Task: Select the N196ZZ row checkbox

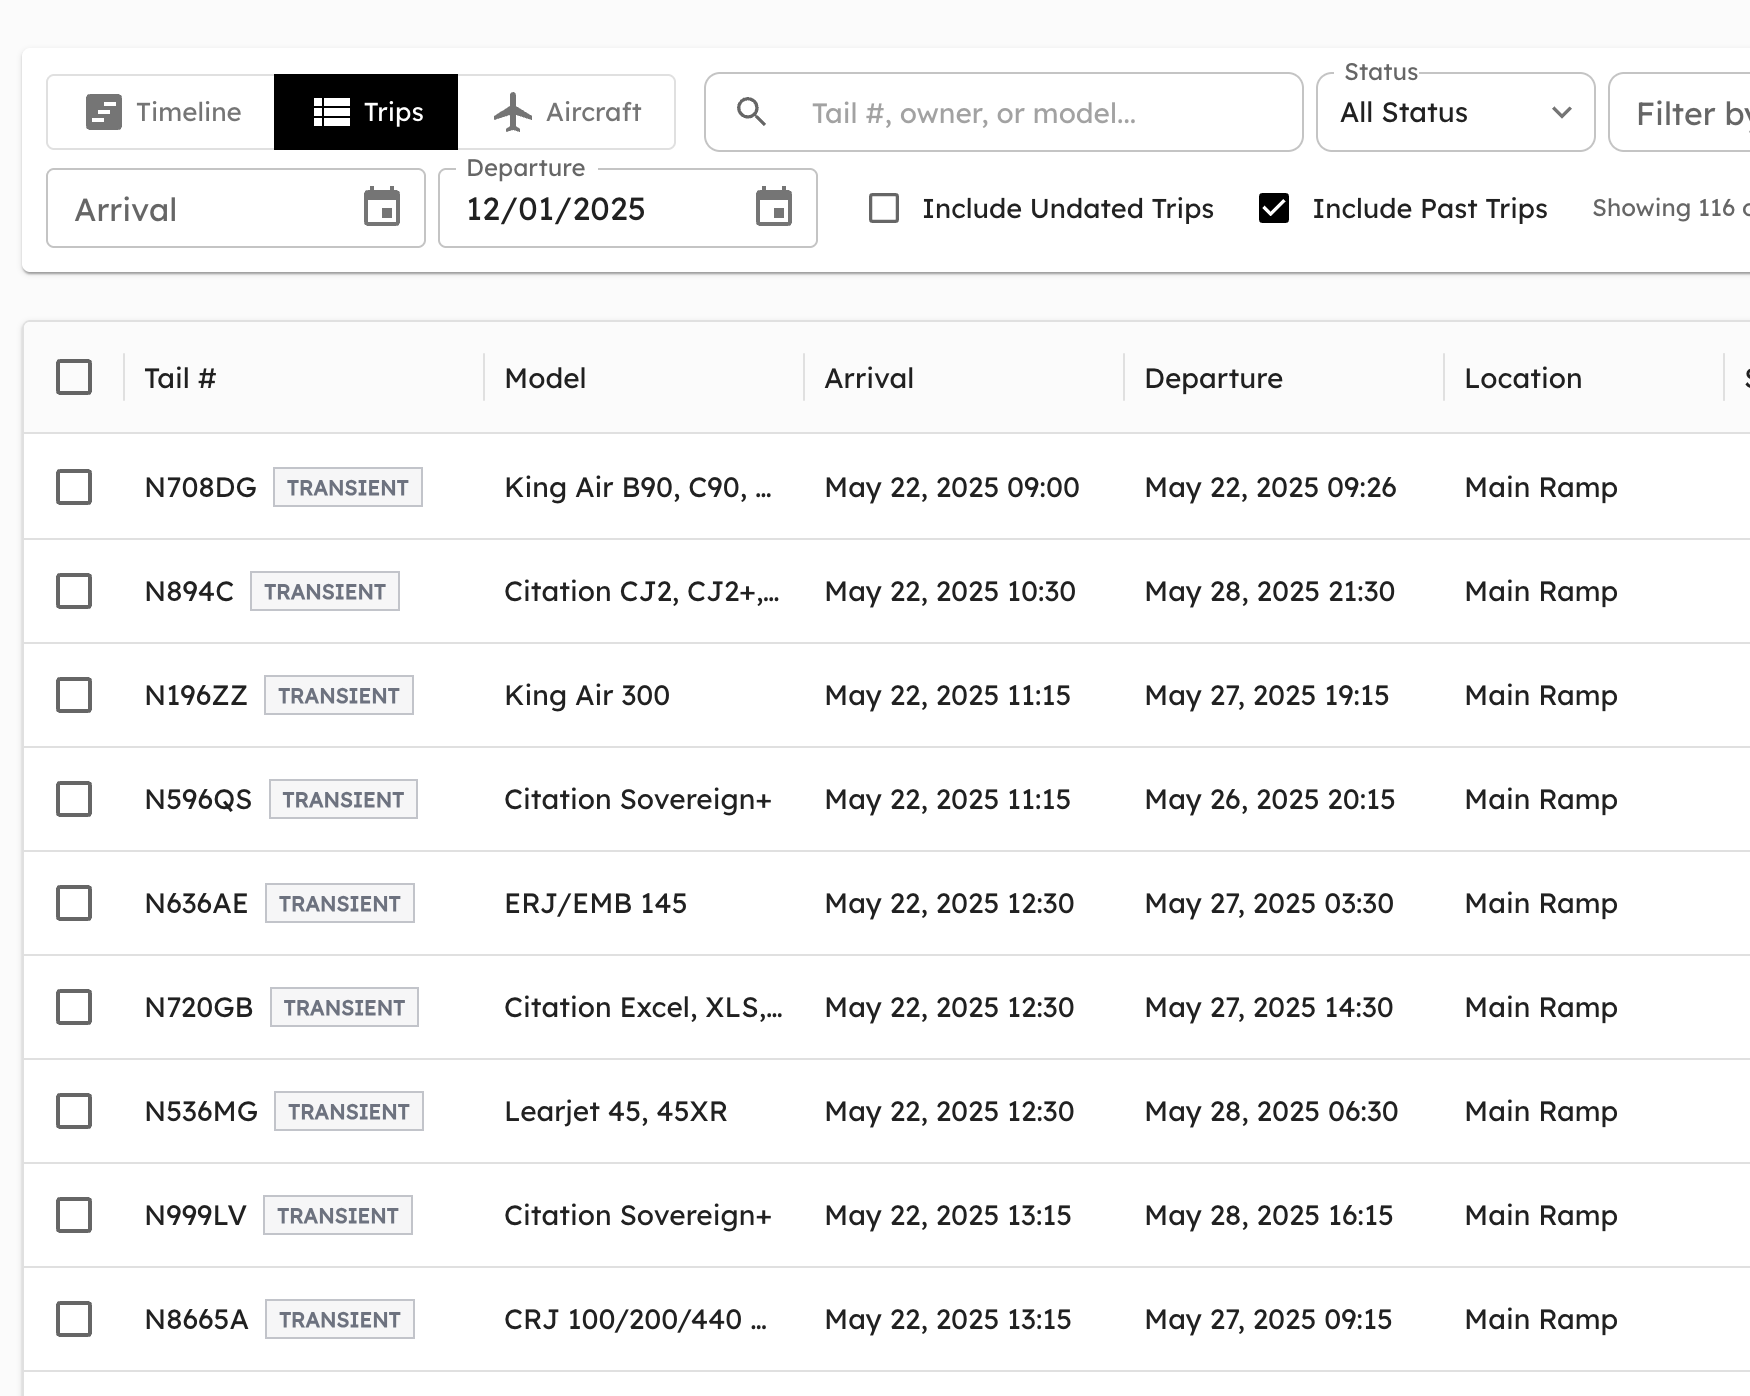Action: click(74, 695)
